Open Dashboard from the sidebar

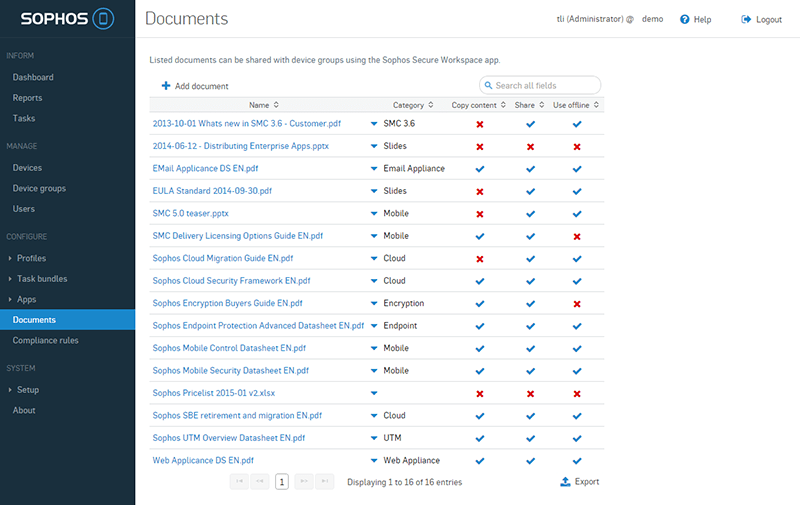(x=33, y=77)
